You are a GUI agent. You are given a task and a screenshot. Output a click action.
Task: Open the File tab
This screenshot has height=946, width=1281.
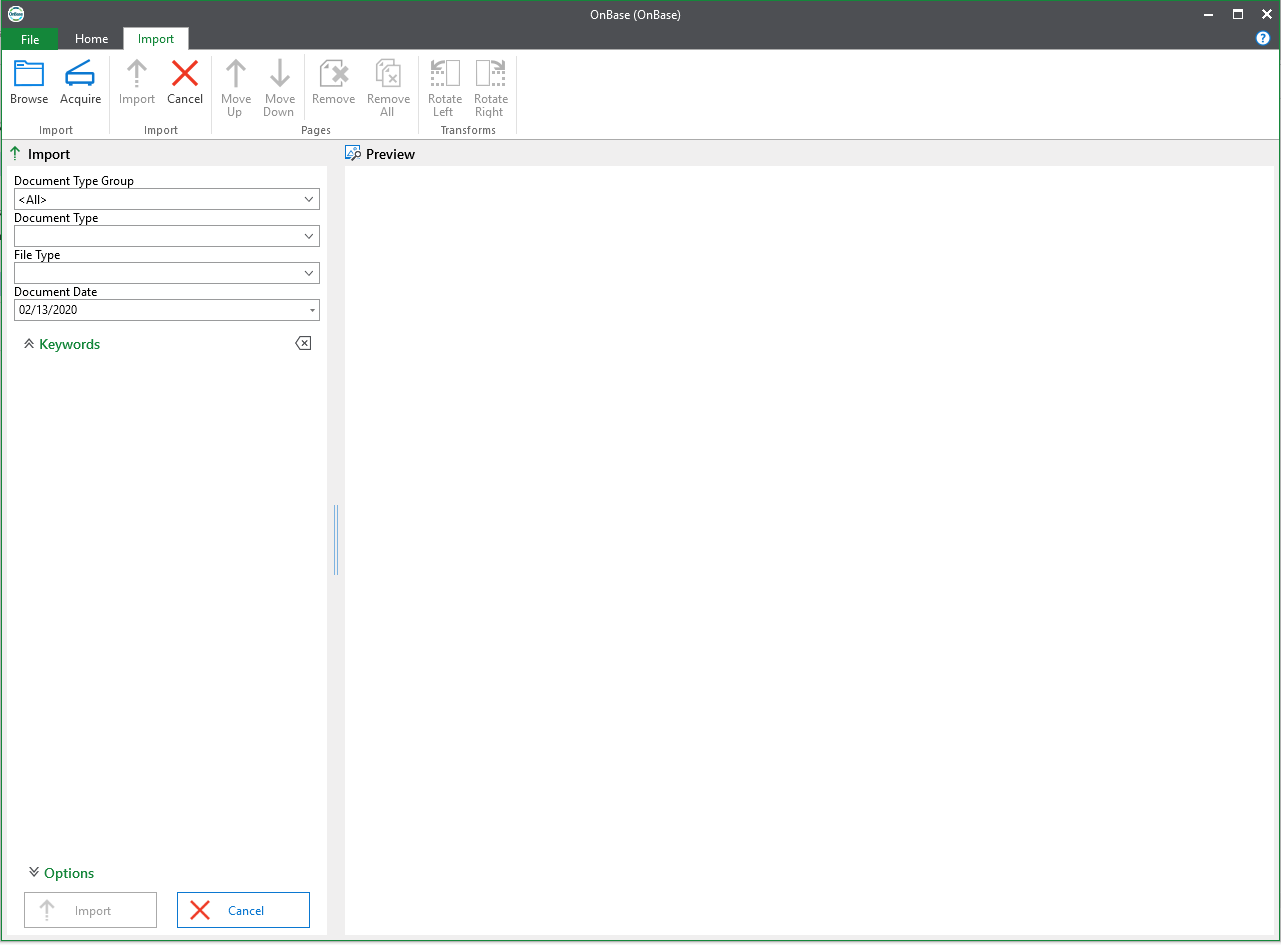click(x=30, y=39)
